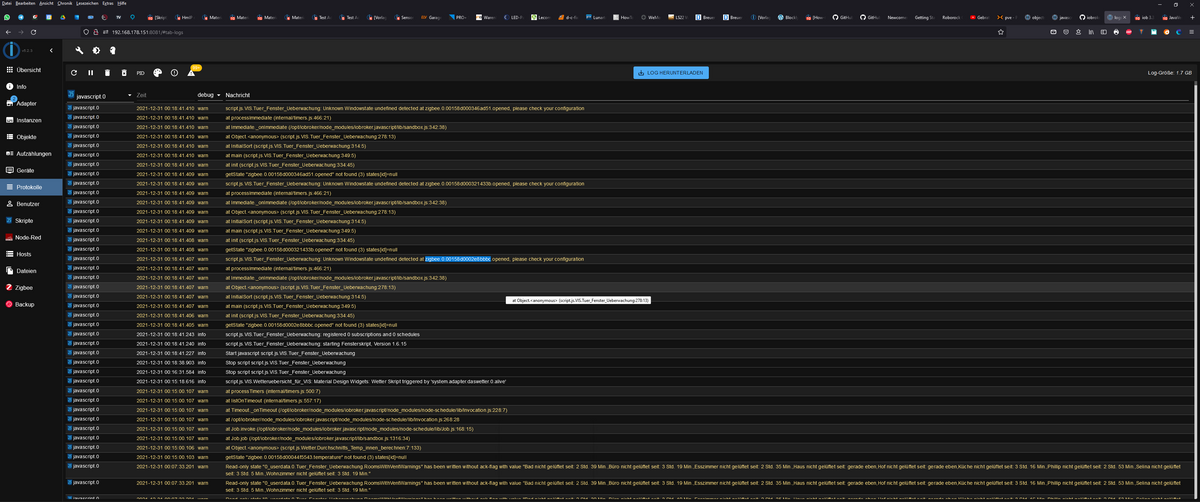Open Übersicht in the sidebar
This screenshot has height=502, width=1200.
[x=29, y=70]
